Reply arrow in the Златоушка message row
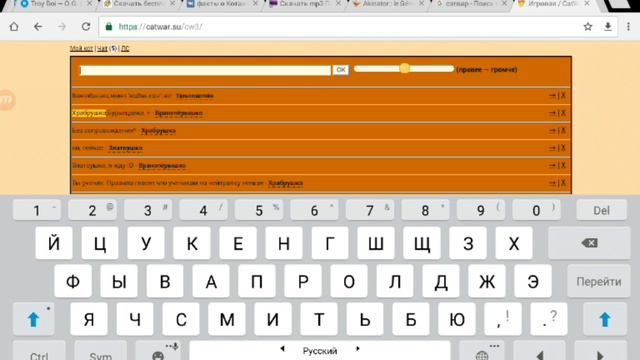The width and height of the screenshot is (640, 360). tap(552, 148)
